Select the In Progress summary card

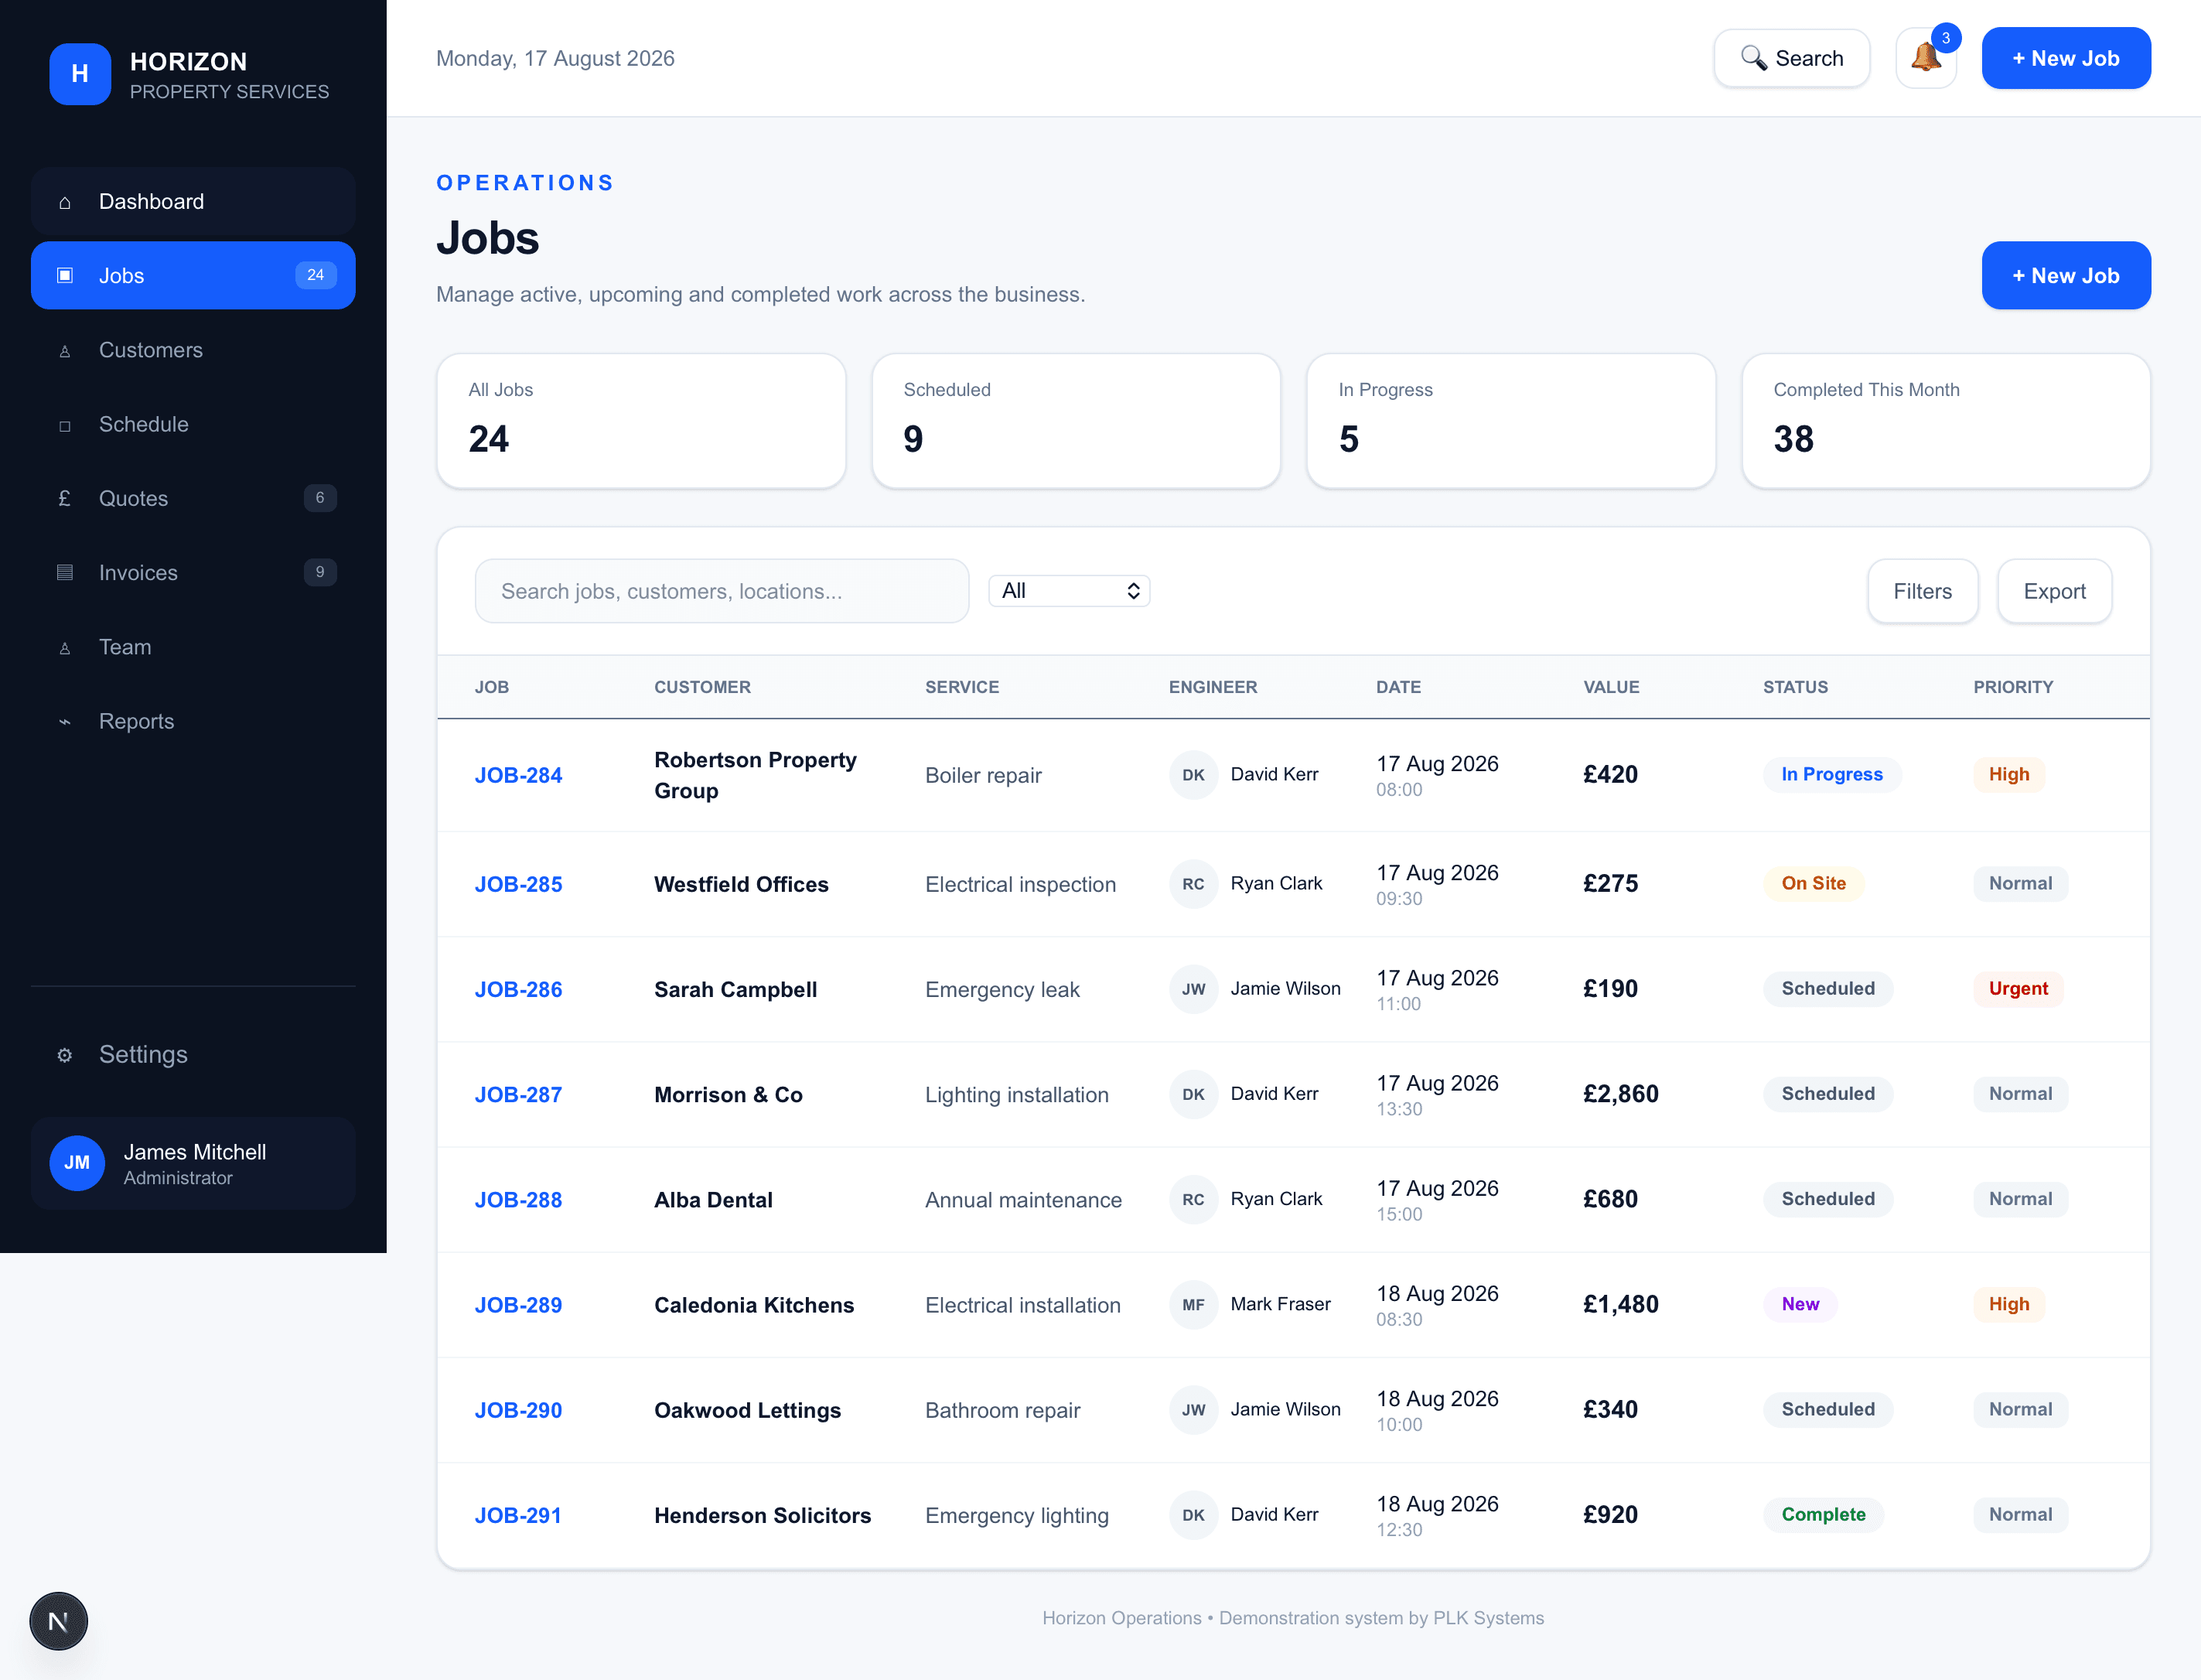1511,421
